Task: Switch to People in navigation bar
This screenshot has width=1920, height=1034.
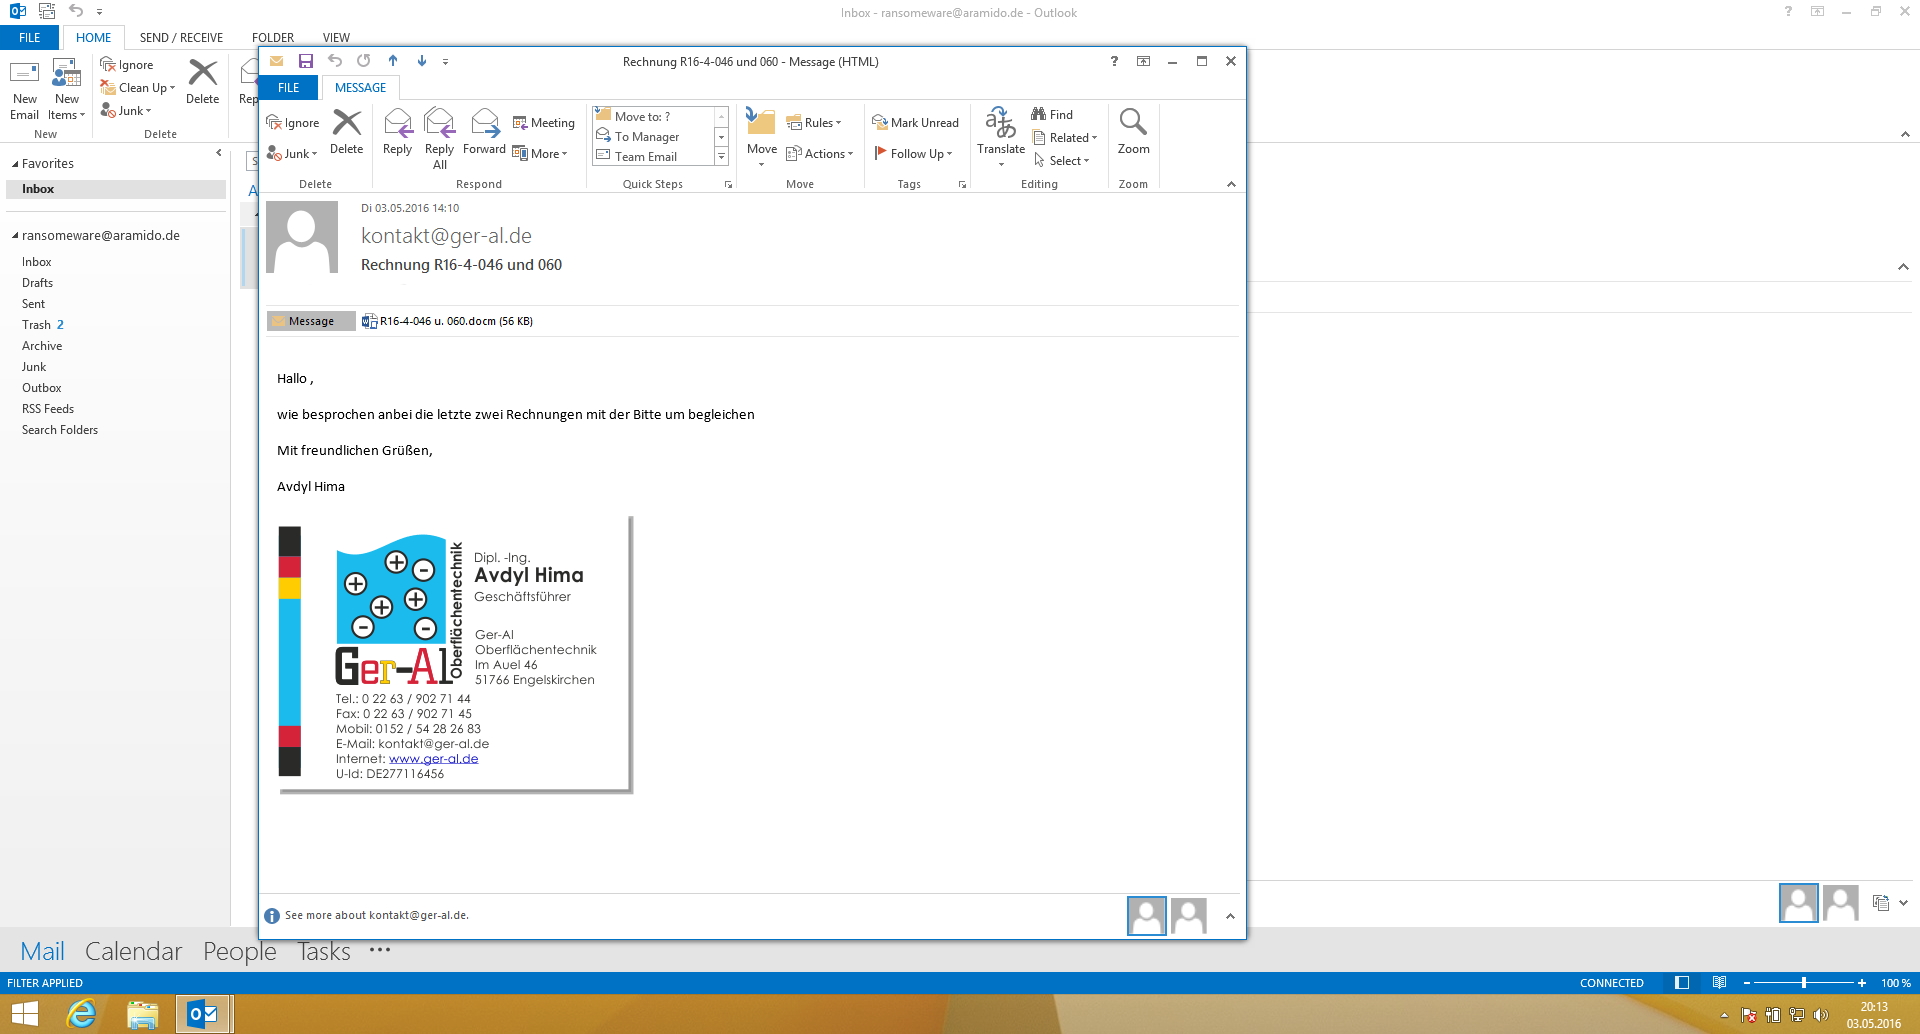Action: 239,951
